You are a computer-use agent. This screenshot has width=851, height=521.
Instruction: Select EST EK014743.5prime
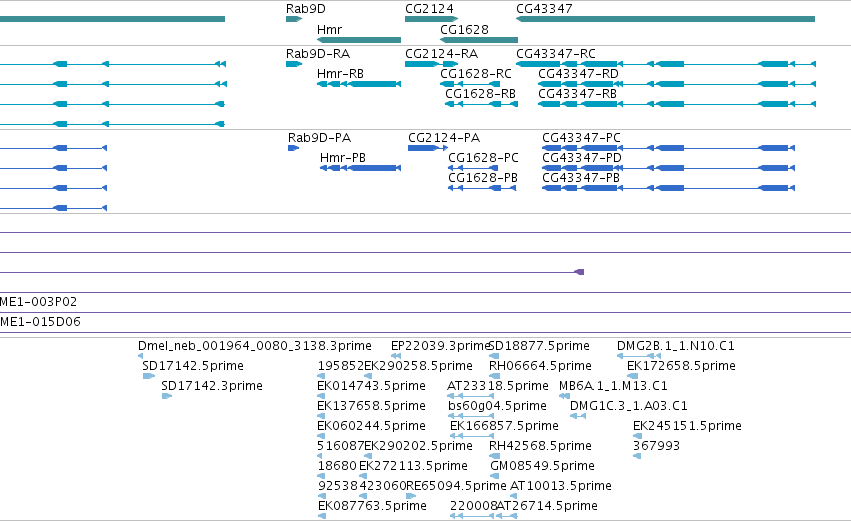coord(371,386)
